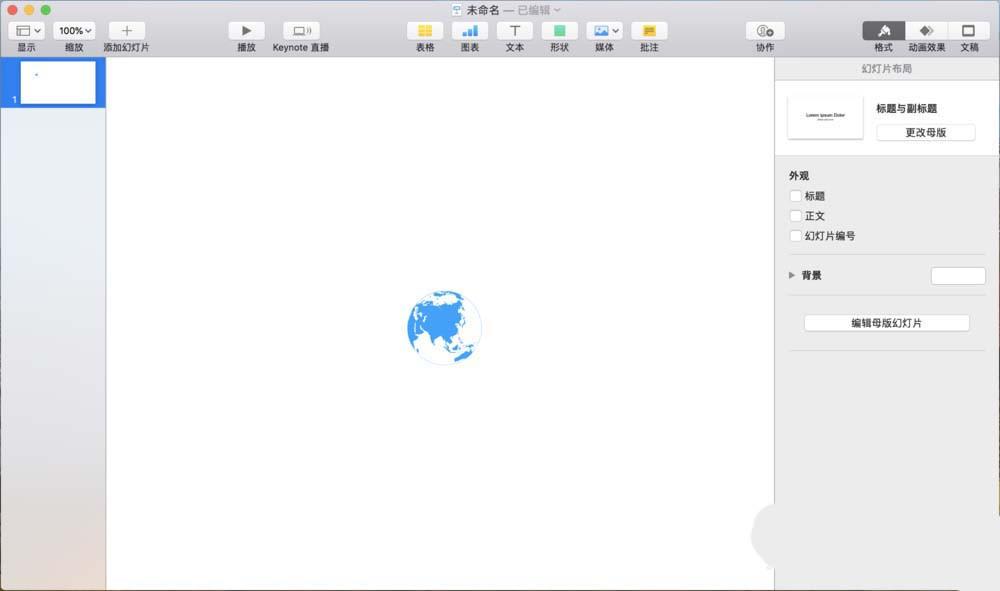Insert a text box with the 文本 icon
Viewport: 1000px width, 591px height.
(x=514, y=30)
